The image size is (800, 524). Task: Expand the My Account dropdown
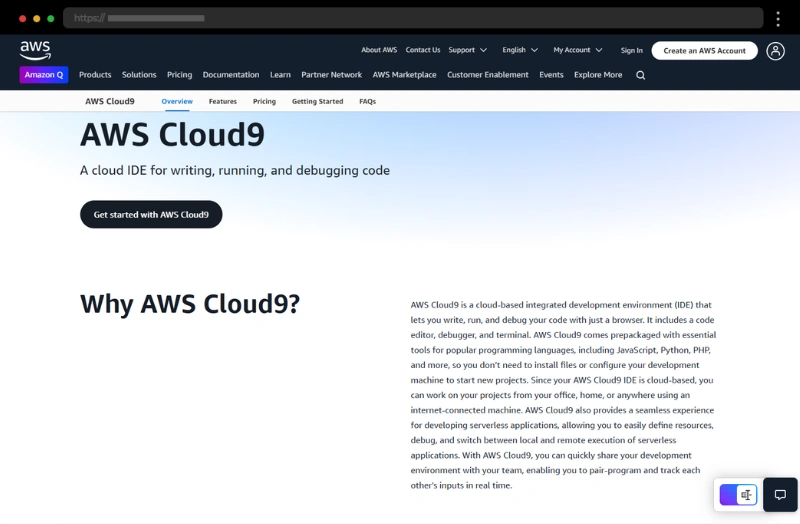pyautogui.click(x=578, y=50)
